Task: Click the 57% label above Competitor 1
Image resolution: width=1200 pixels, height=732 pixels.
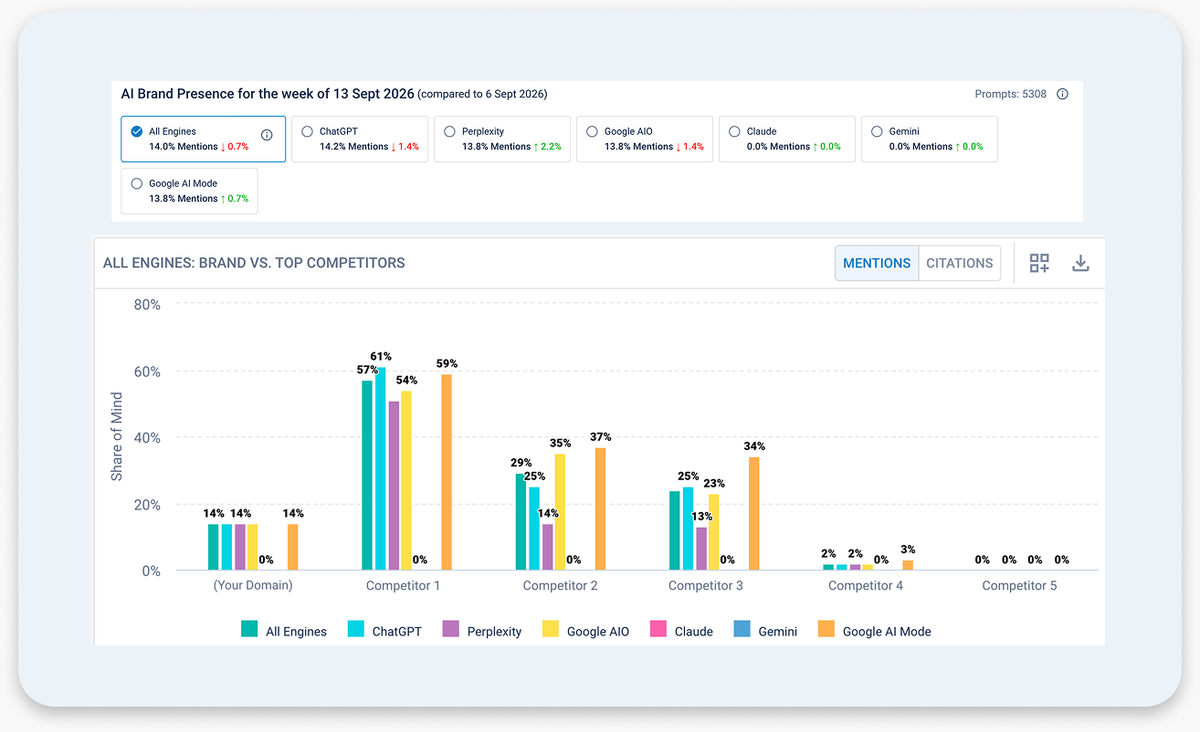Action: [x=367, y=370]
